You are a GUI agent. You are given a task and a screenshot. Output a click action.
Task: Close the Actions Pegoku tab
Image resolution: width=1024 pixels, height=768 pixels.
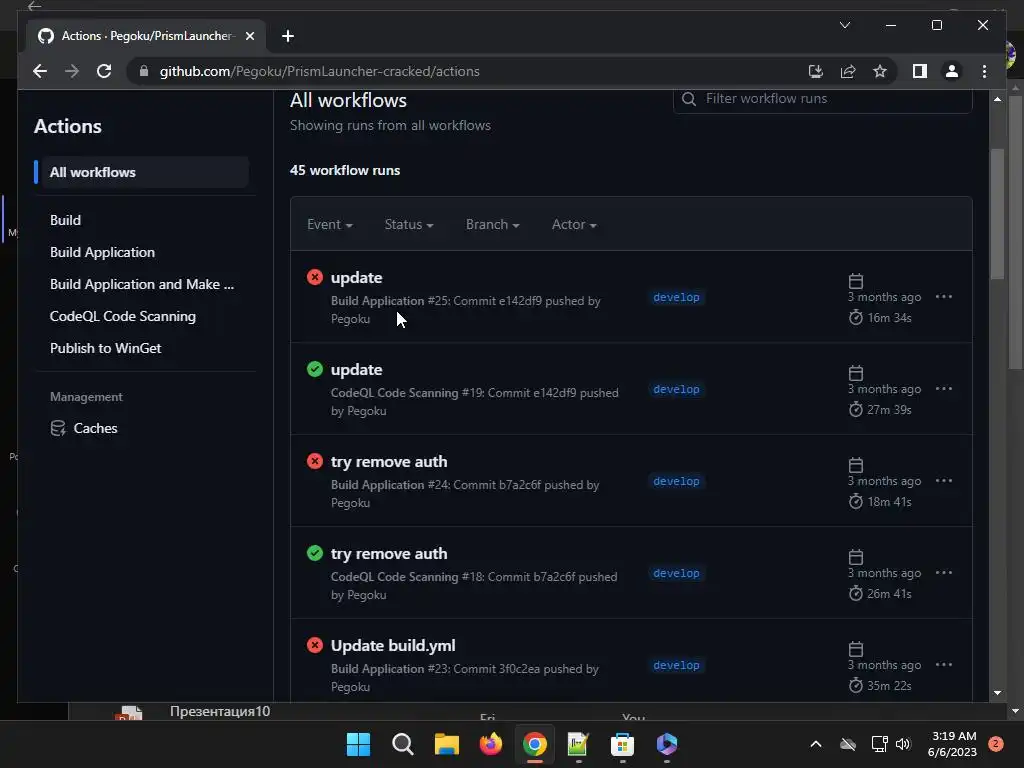coord(249,36)
